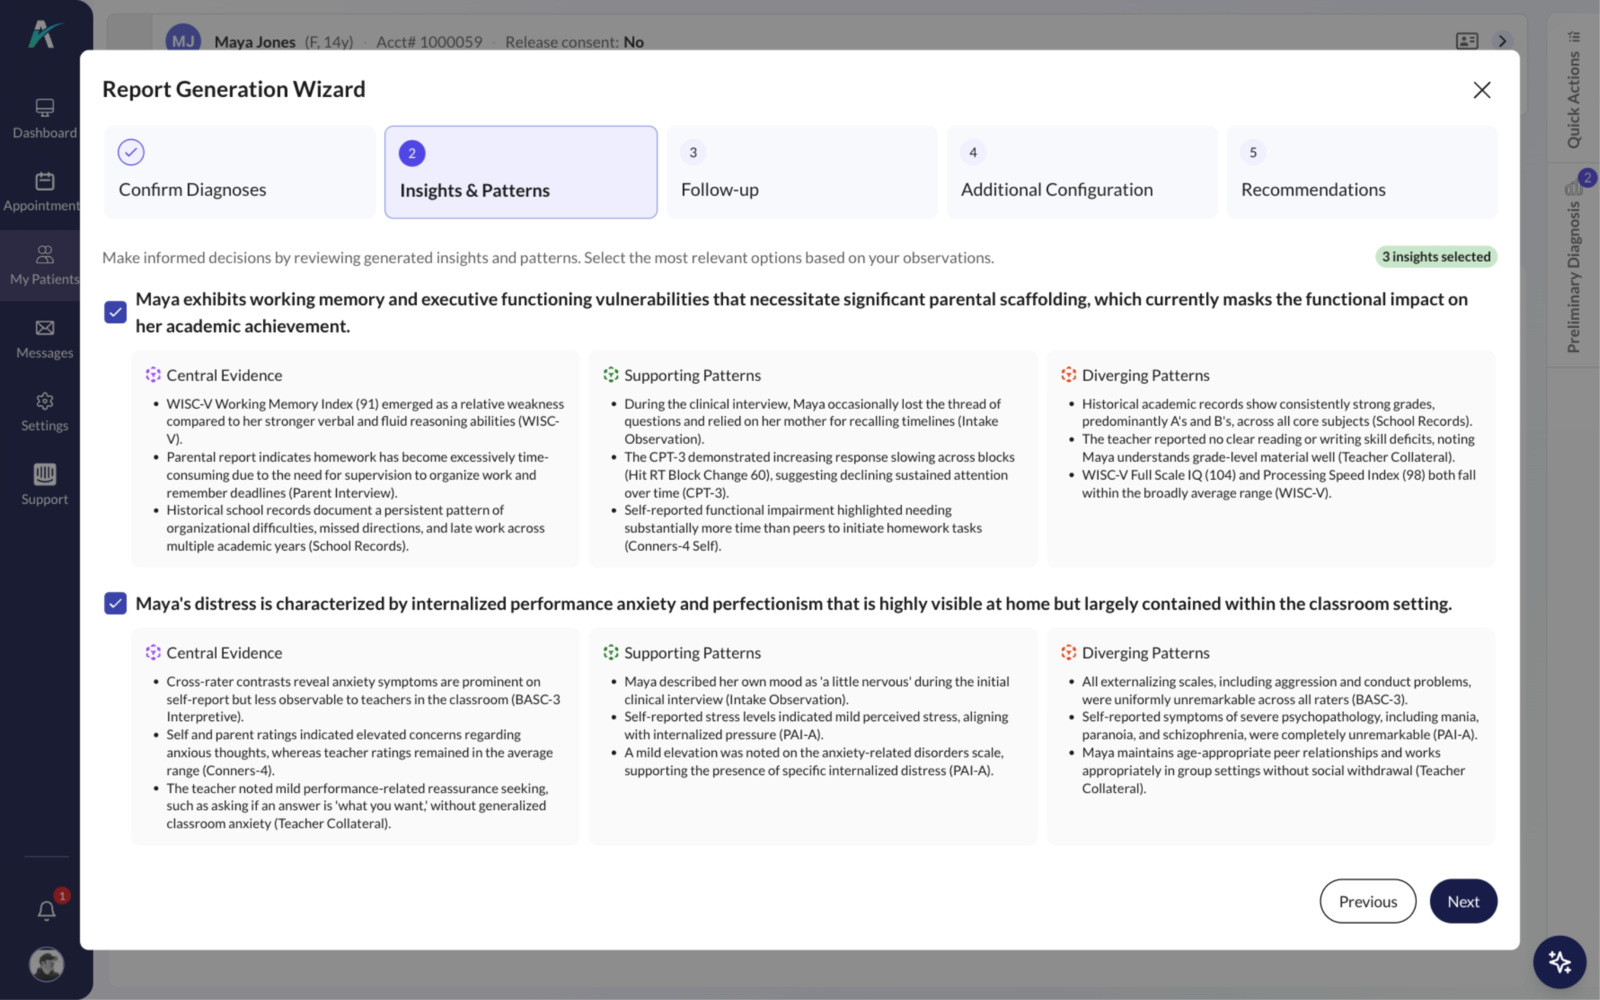Go to Confirm Diagnoses step
This screenshot has width=1600, height=1000.
tap(239, 172)
